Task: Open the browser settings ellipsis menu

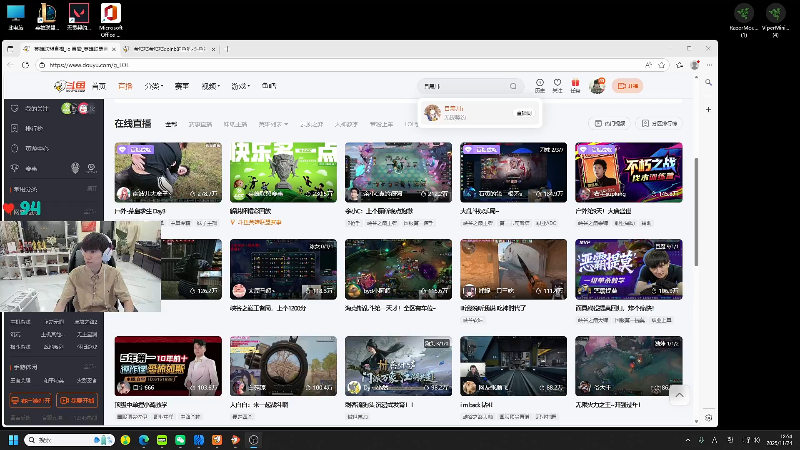Action: (x=709, y=65)
